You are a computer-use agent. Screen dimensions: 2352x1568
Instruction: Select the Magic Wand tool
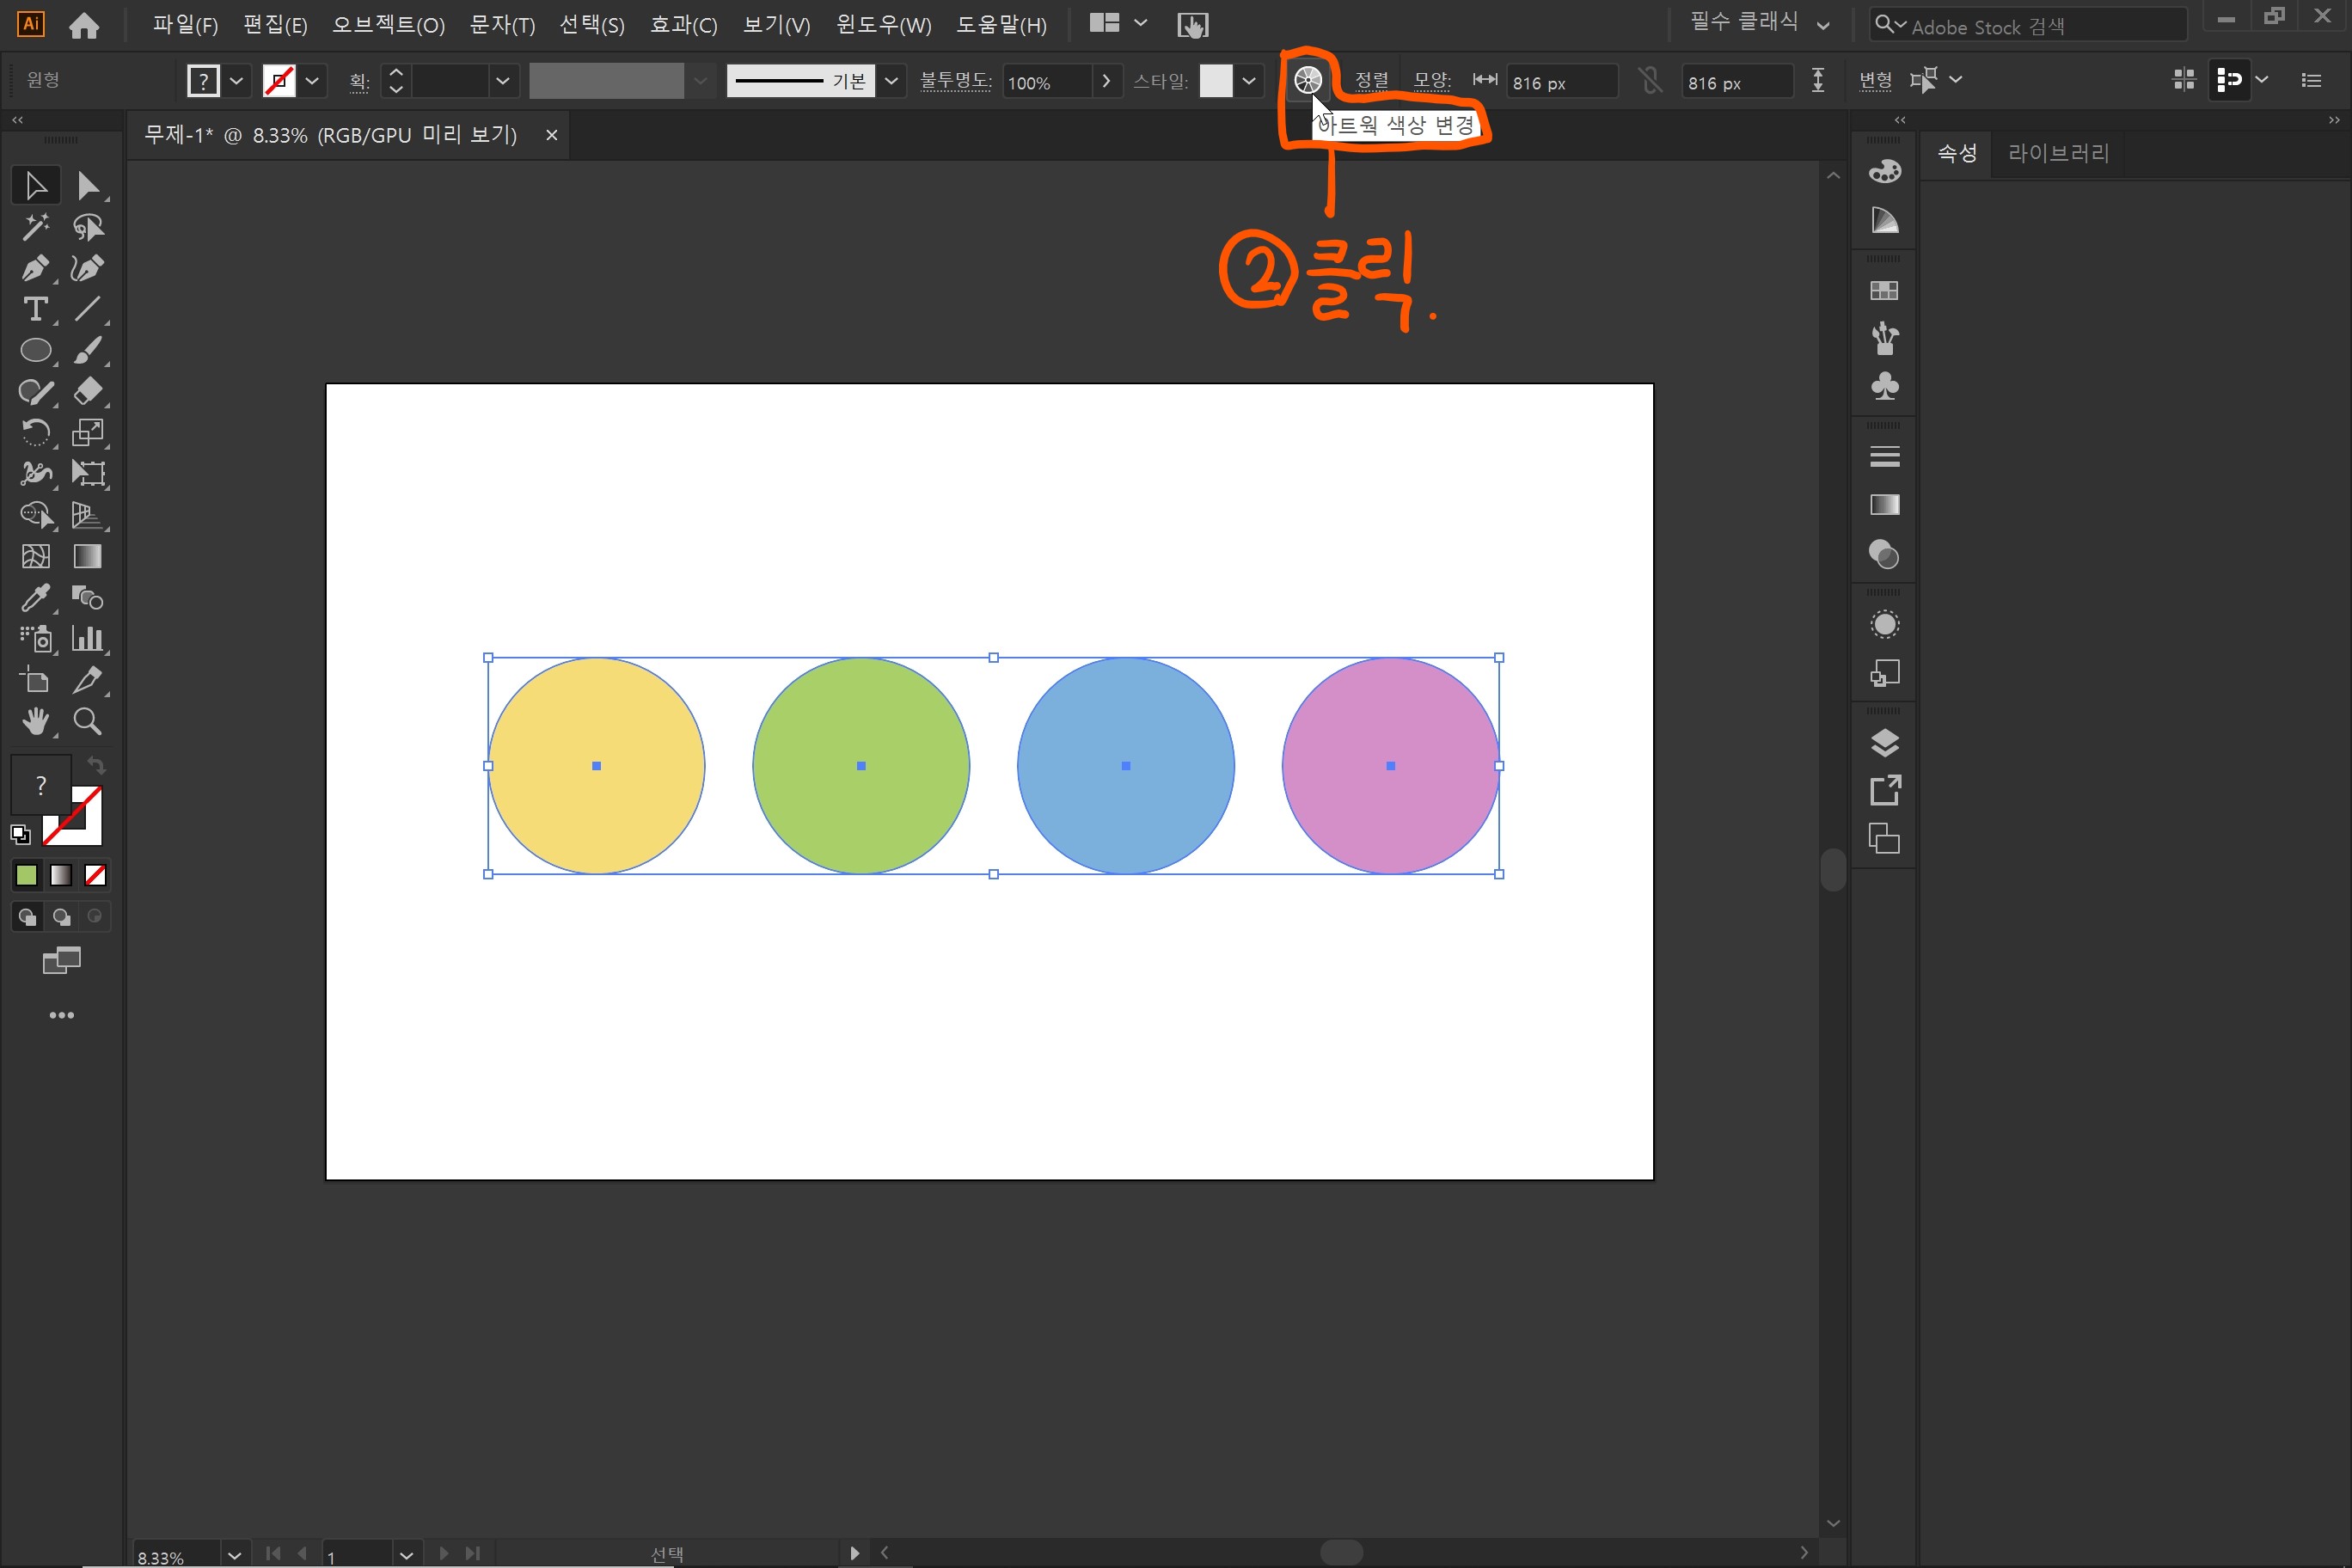click(35, 228)
